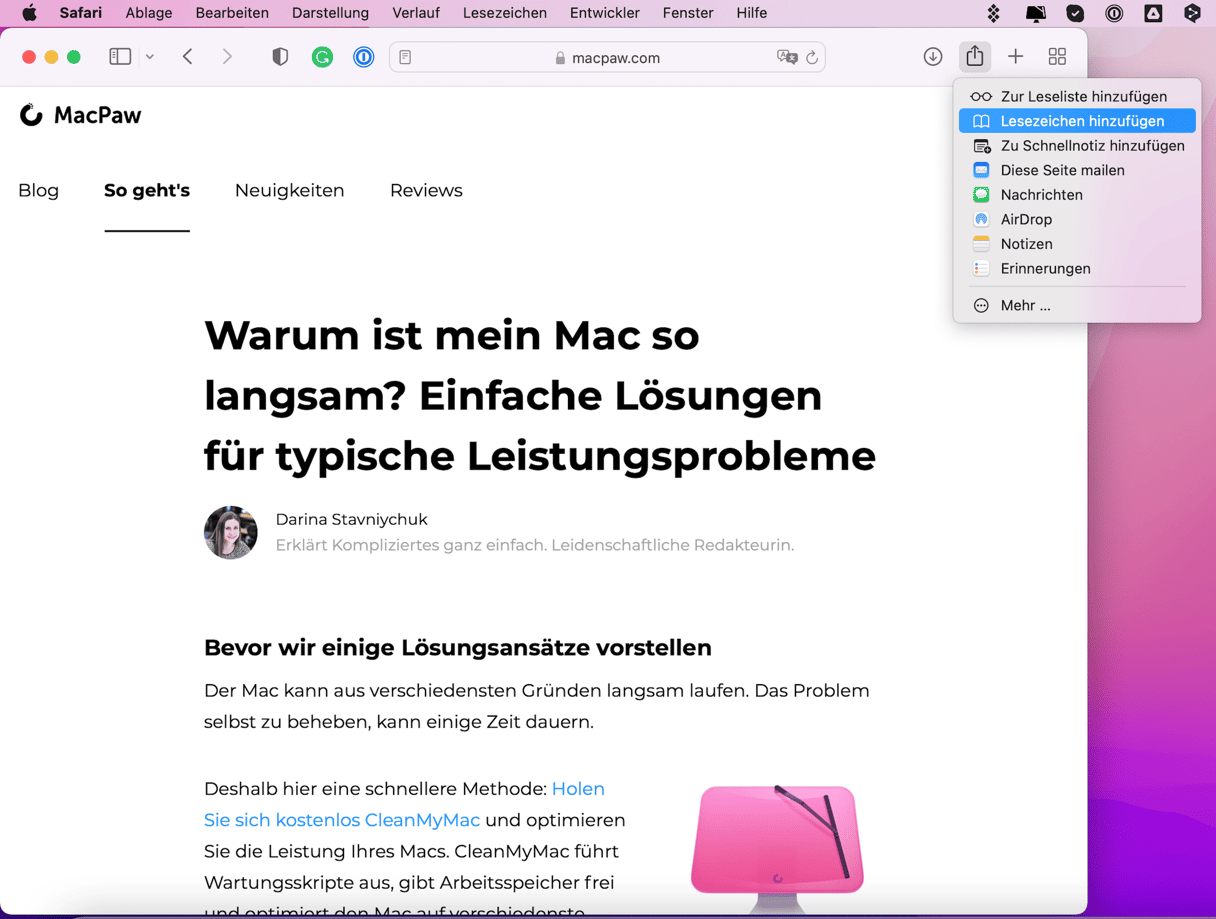Share the page via AirDrop

(1077, 219)
